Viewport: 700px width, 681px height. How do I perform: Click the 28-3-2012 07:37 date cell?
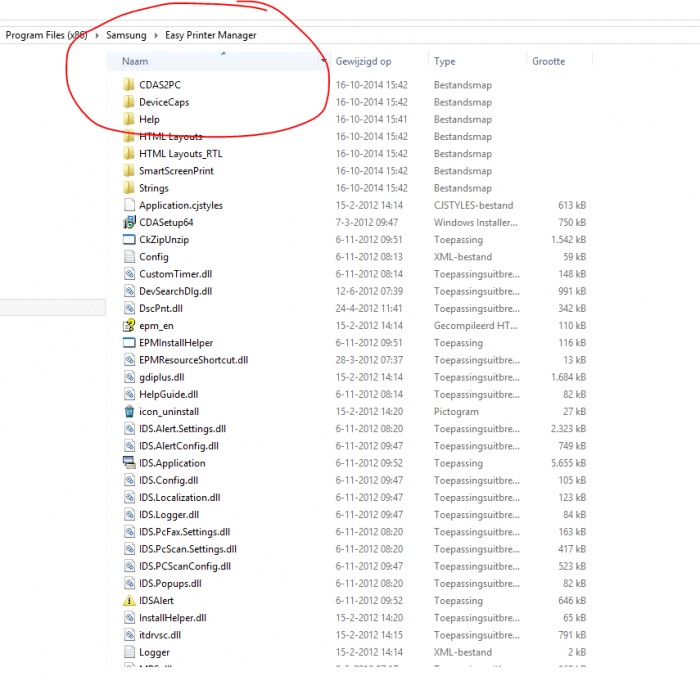click(x=369, y=359)
